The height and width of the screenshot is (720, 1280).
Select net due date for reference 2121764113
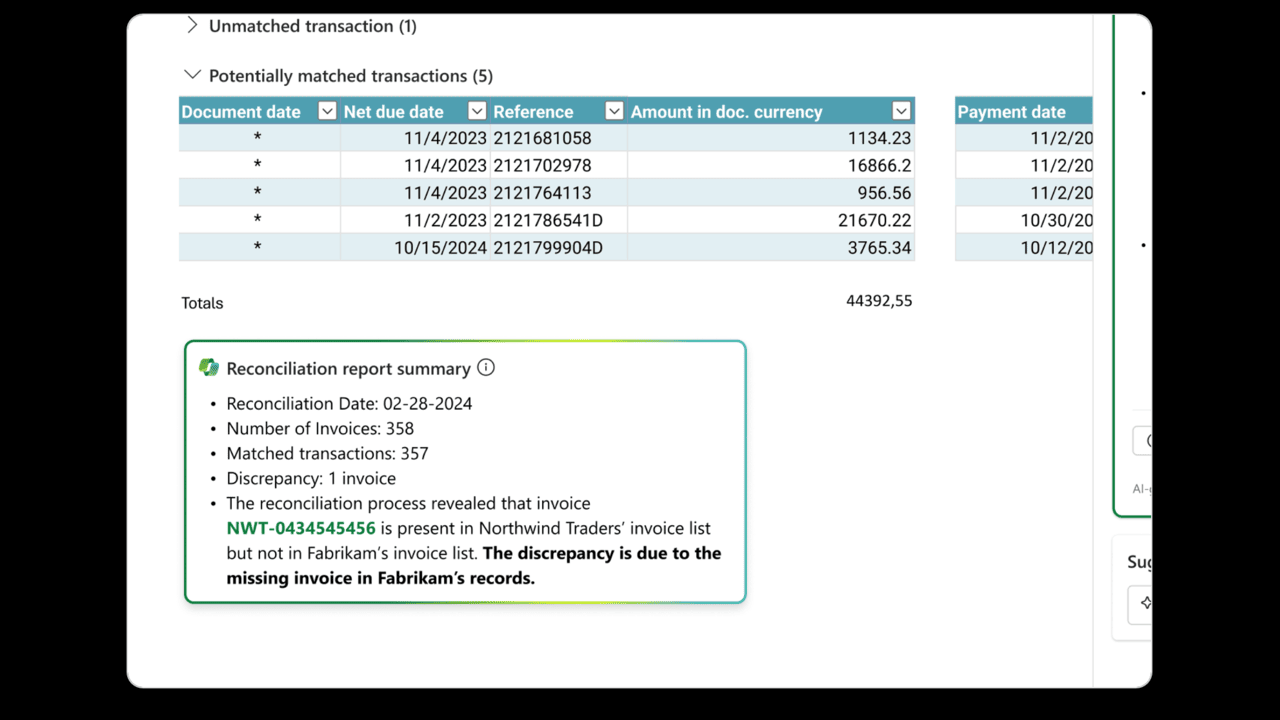point(415,193)
